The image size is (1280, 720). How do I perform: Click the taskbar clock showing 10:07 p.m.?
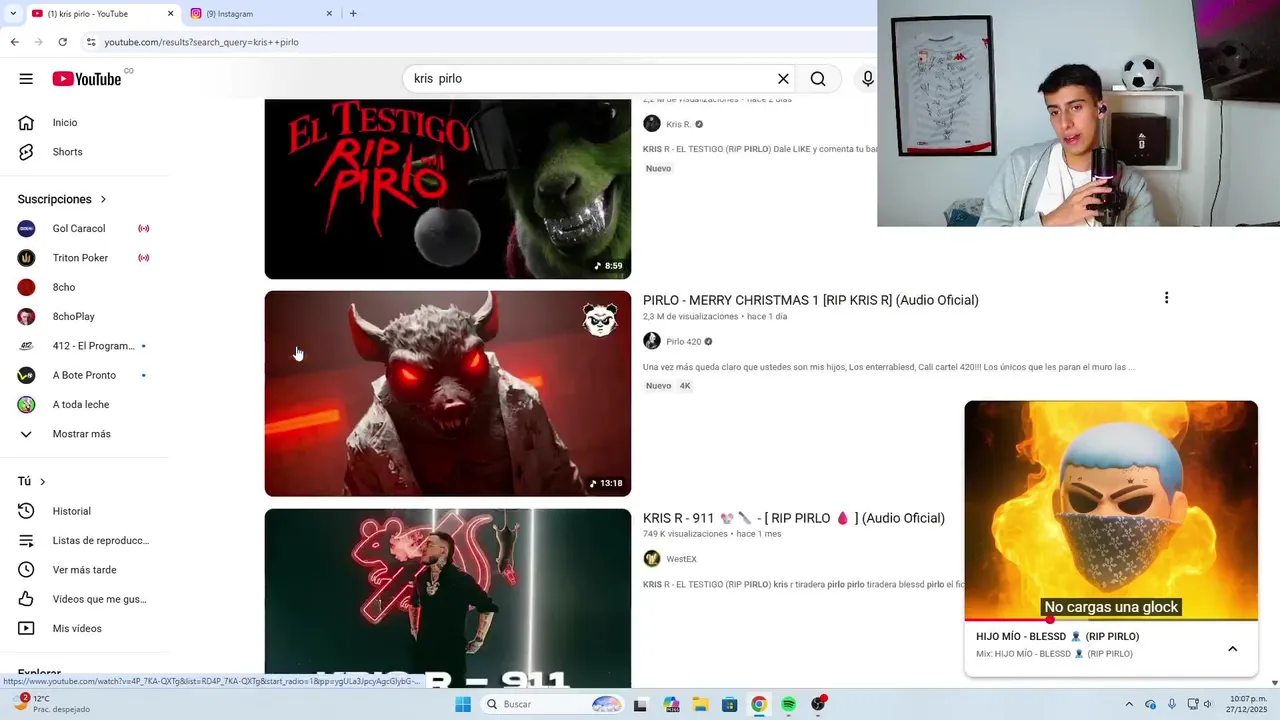1246,704
